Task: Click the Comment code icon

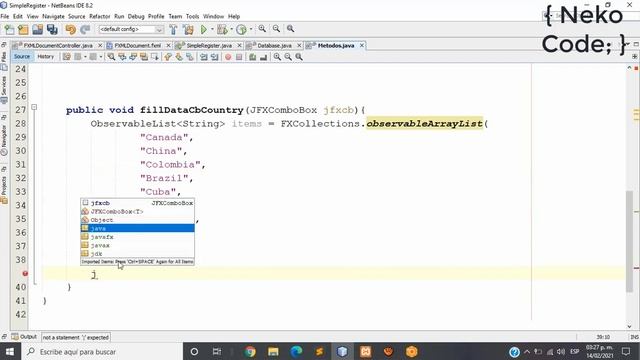Action: pyautogui.click(x=253, y=57)
